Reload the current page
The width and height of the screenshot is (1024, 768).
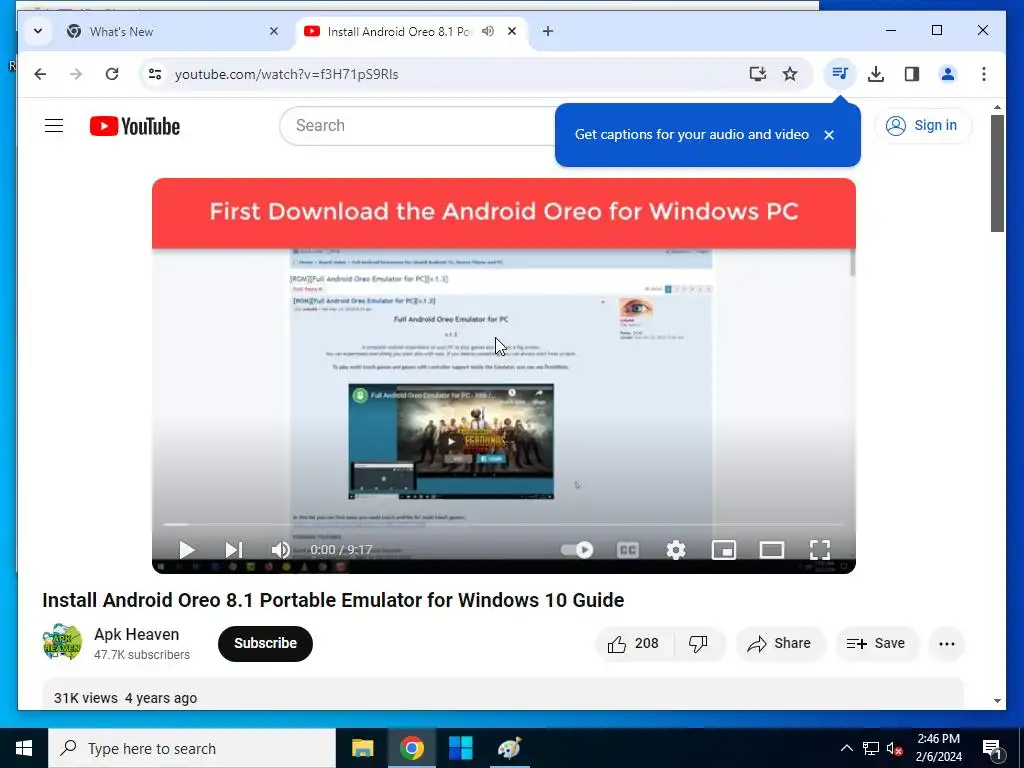[112, 74]
